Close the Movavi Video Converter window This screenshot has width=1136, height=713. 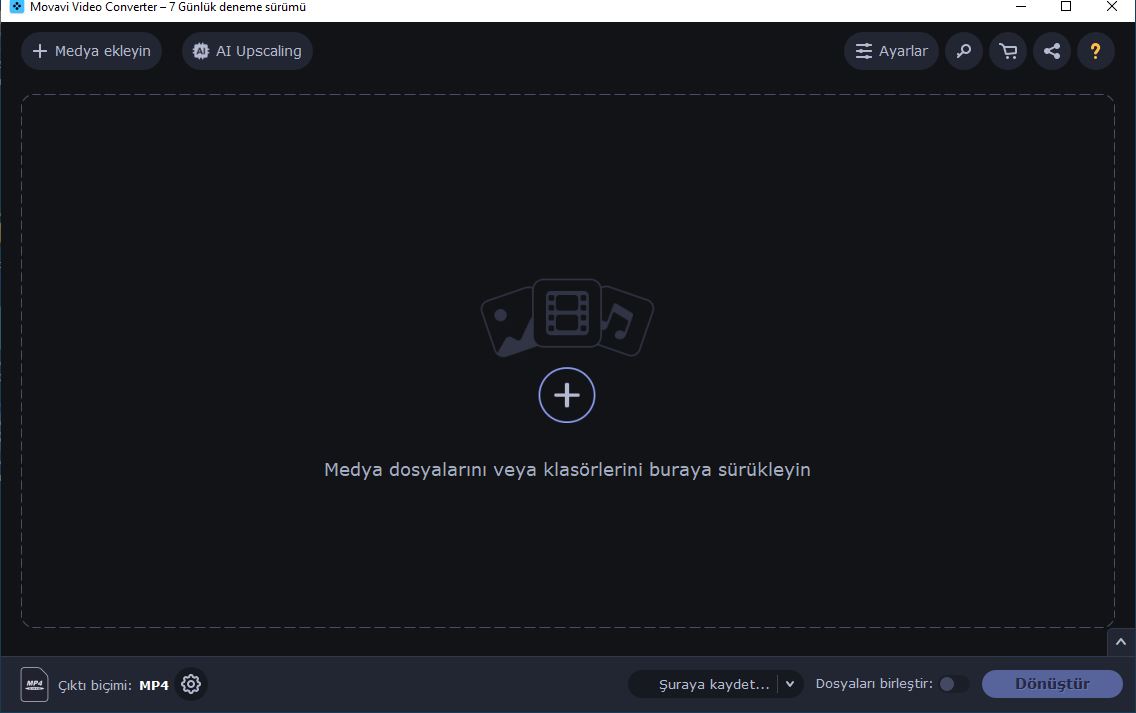click(1111, 7)
